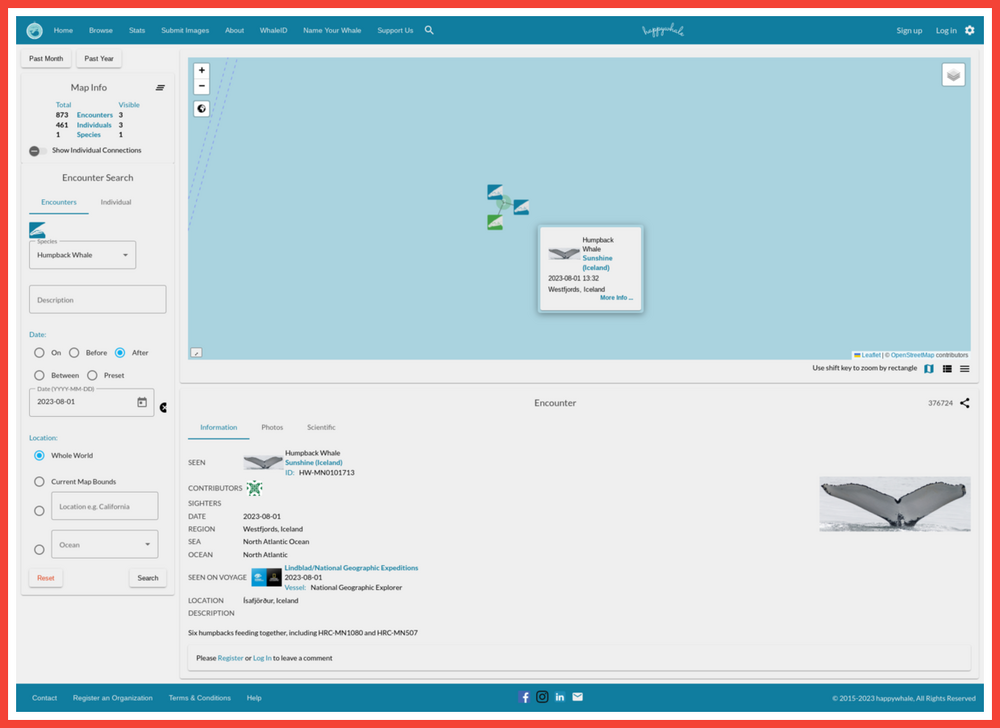
Task: Click the whale fluke photo thumbnail
Action: click(894, 503)
